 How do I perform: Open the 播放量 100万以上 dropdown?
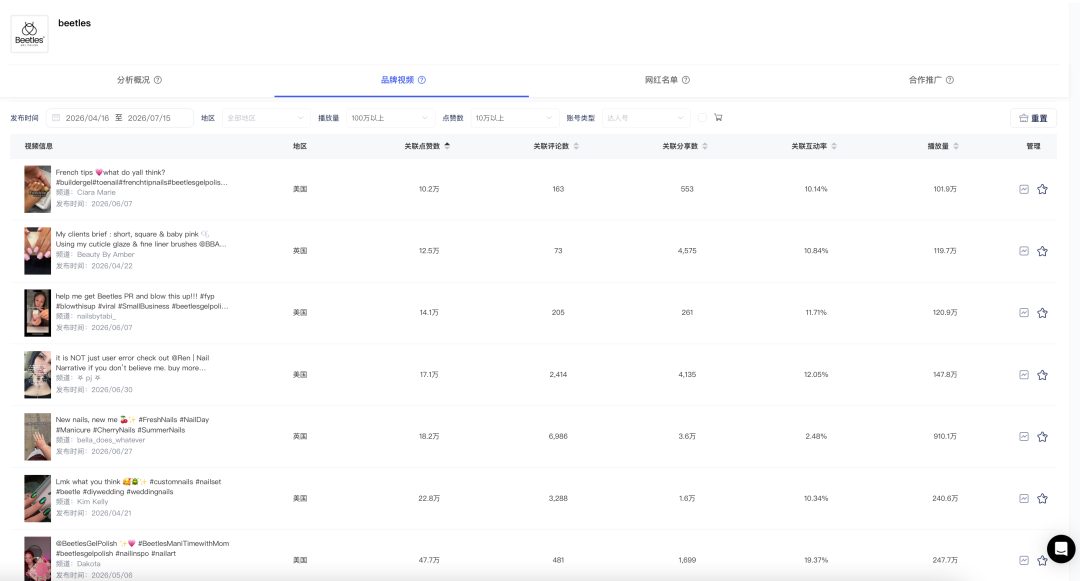coord(391,118)
